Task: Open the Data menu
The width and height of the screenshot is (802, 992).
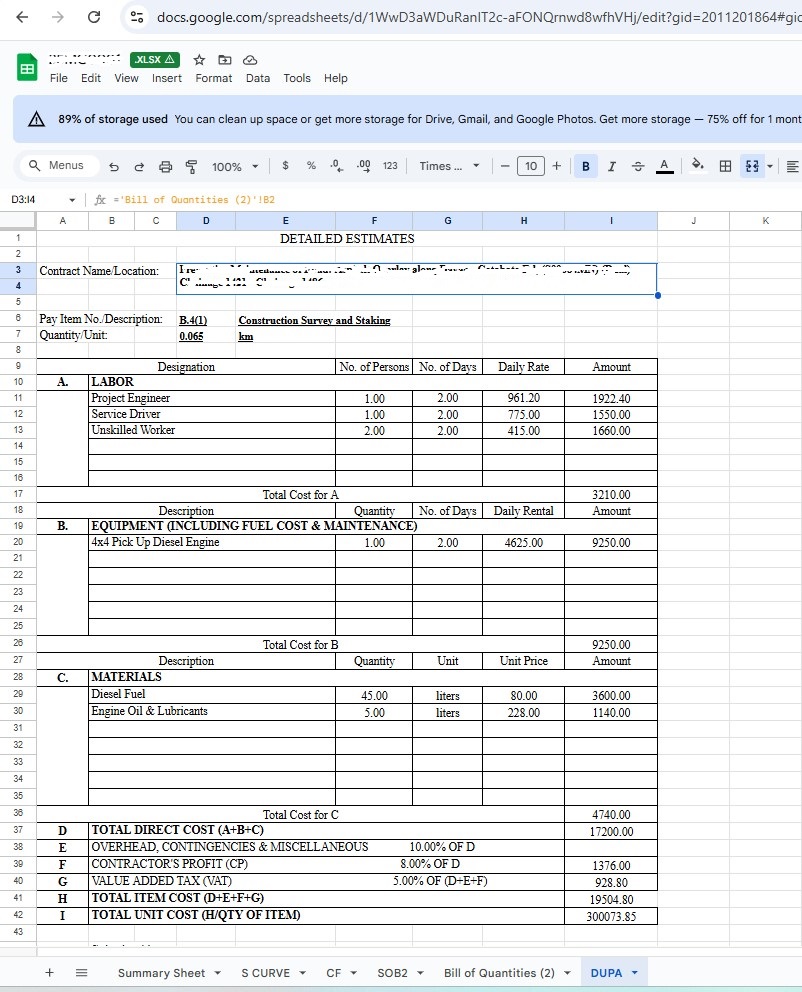Action: (257, 78)
